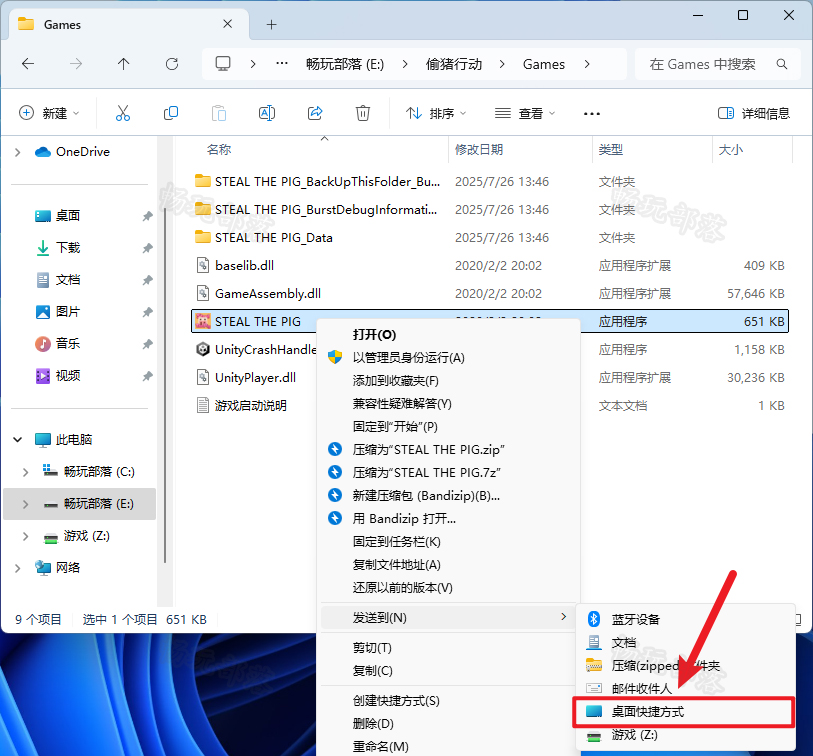Click the Delete trash can icon

(x=362, y=113)
